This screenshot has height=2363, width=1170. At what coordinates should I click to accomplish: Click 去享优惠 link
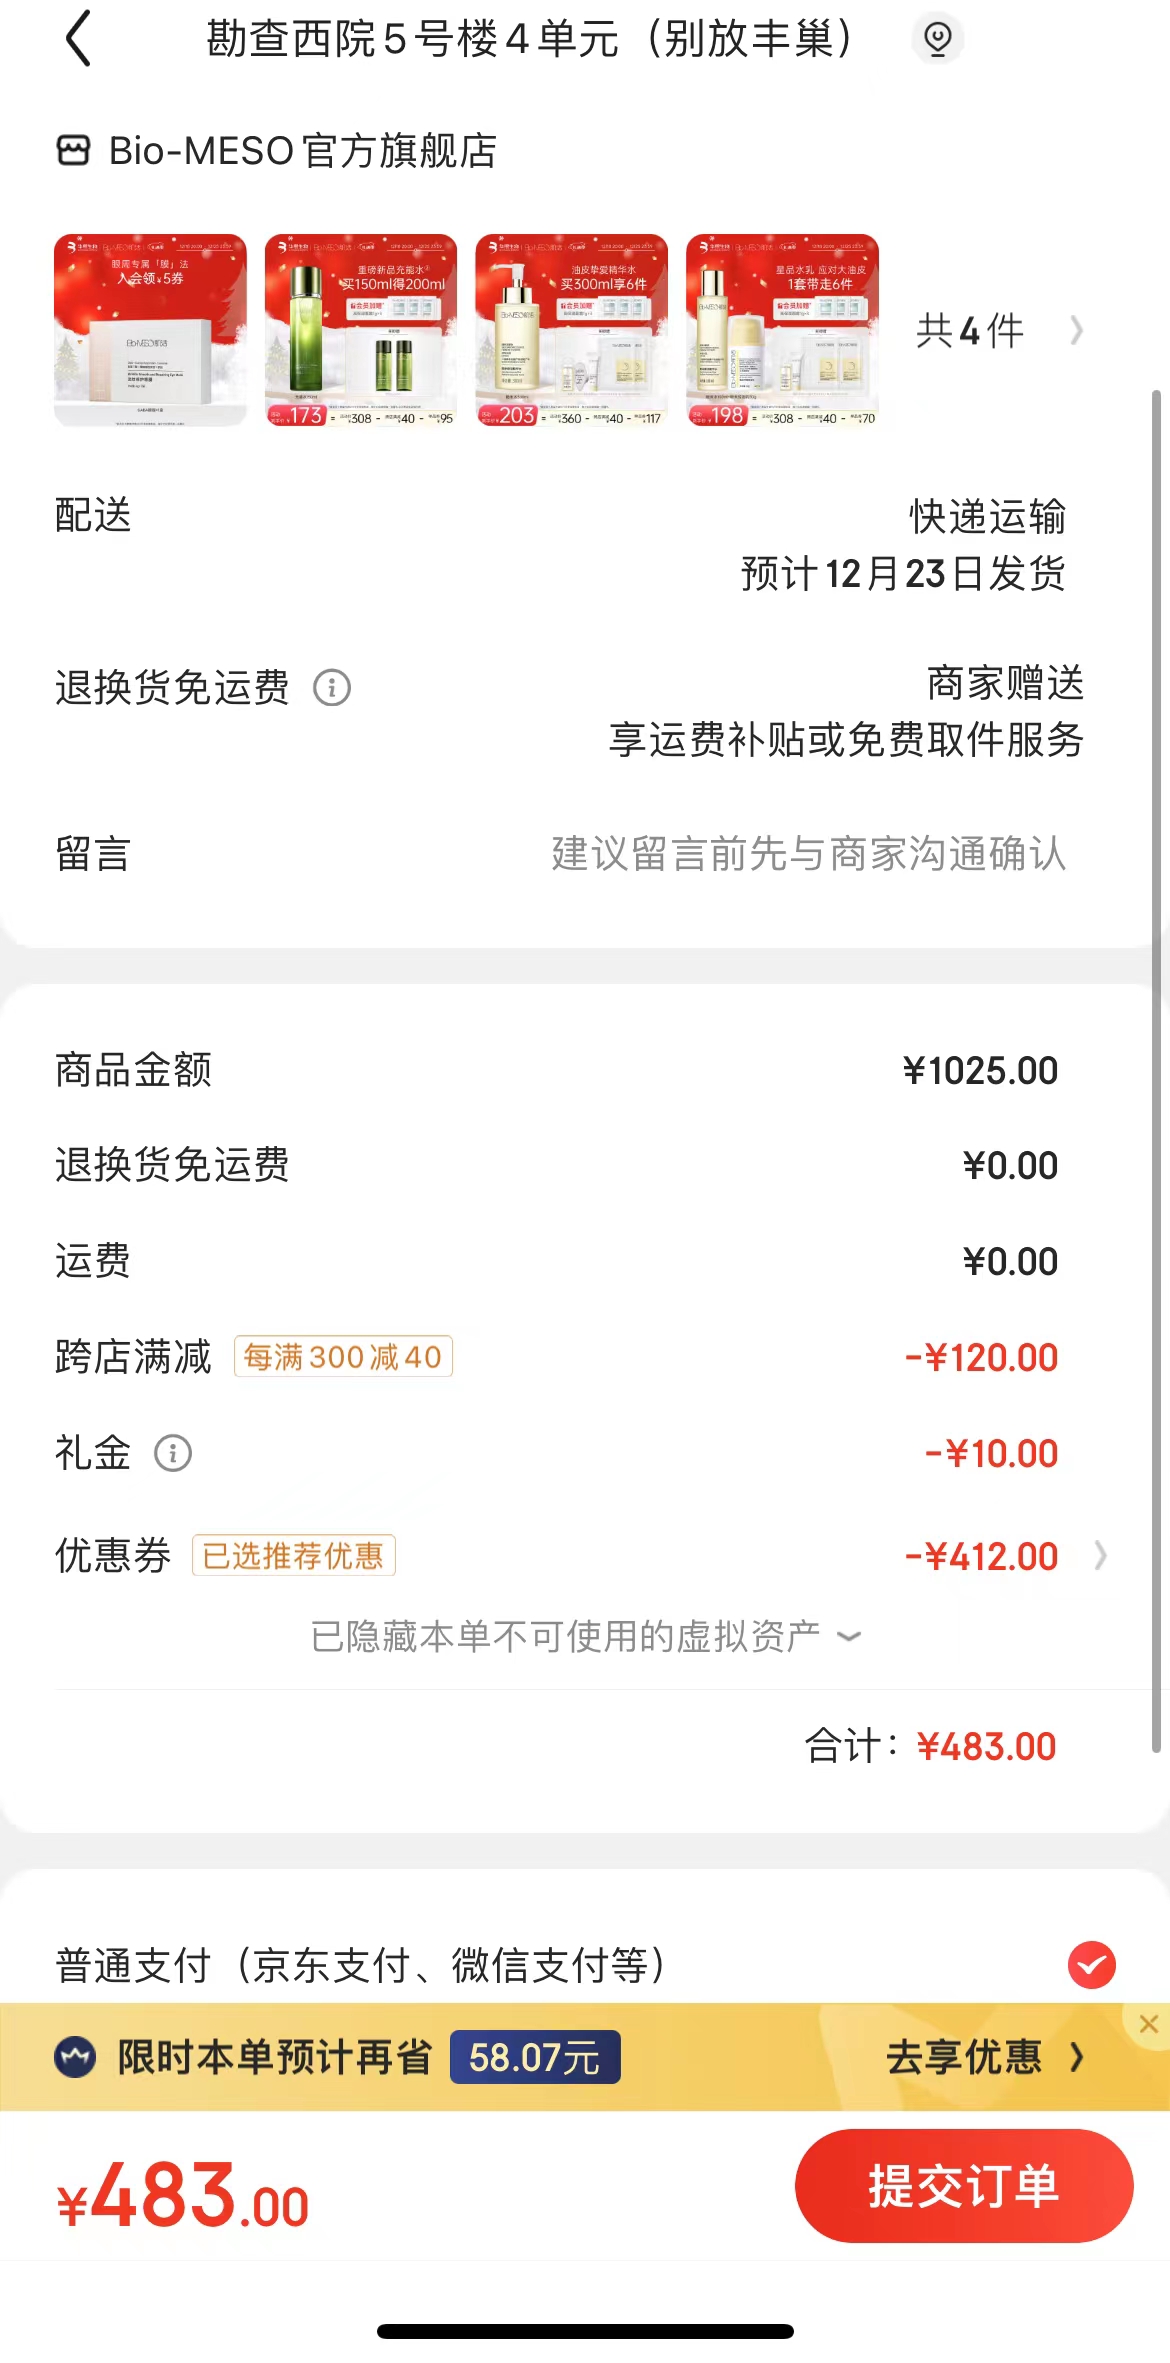click(x=984, y=2057)
